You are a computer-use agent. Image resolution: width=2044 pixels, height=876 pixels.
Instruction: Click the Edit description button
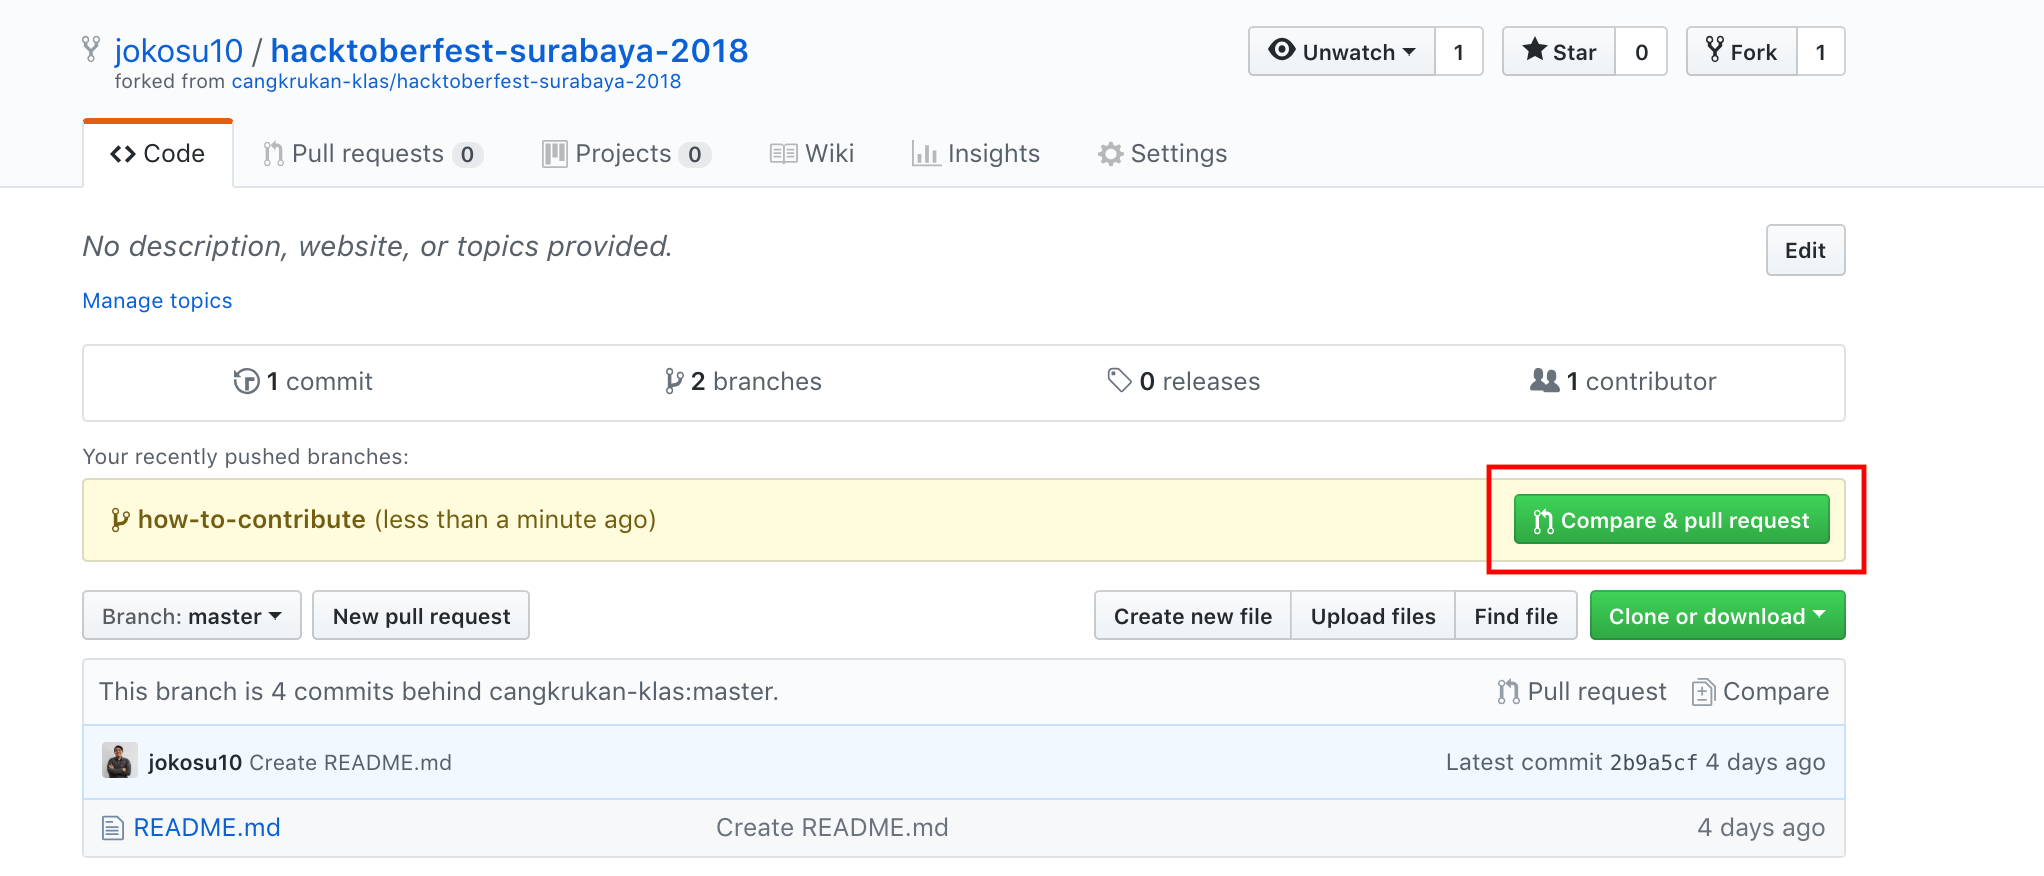(x=1805, y=250)
